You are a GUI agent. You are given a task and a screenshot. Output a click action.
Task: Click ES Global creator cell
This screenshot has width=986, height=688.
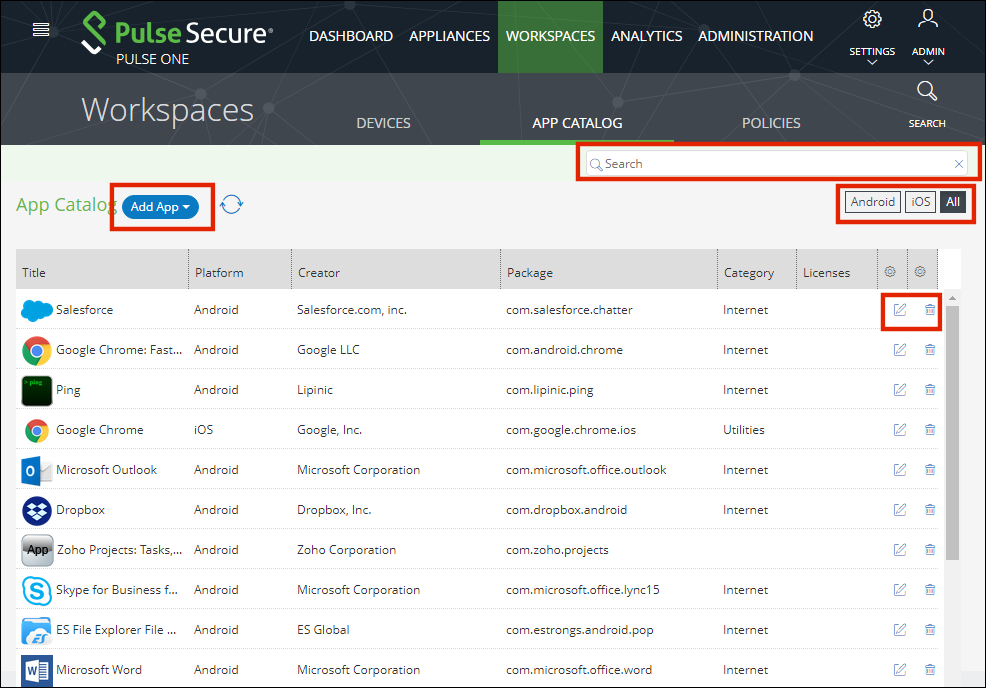[x=323, y=630]
